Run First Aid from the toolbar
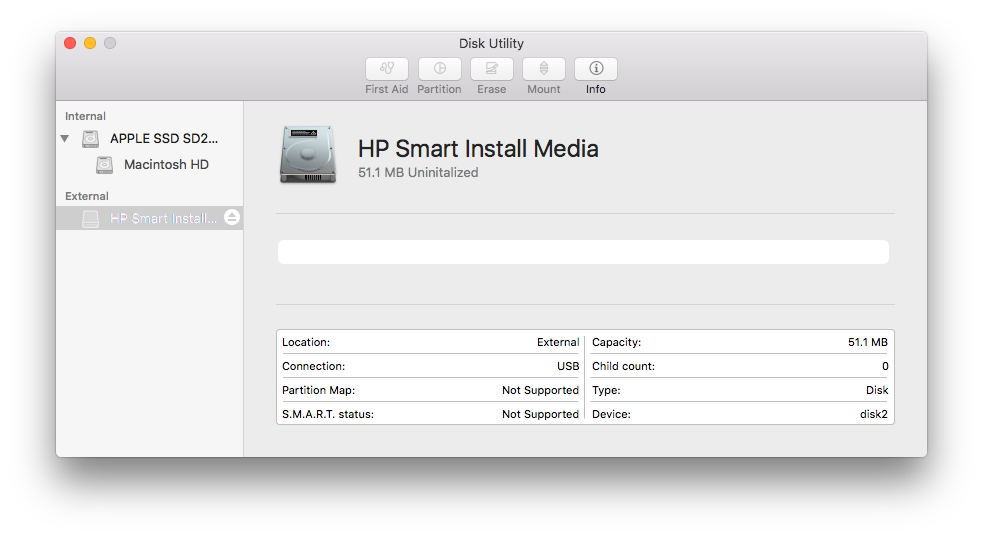This screenshot has width=983, height=537. pos(387,69)
